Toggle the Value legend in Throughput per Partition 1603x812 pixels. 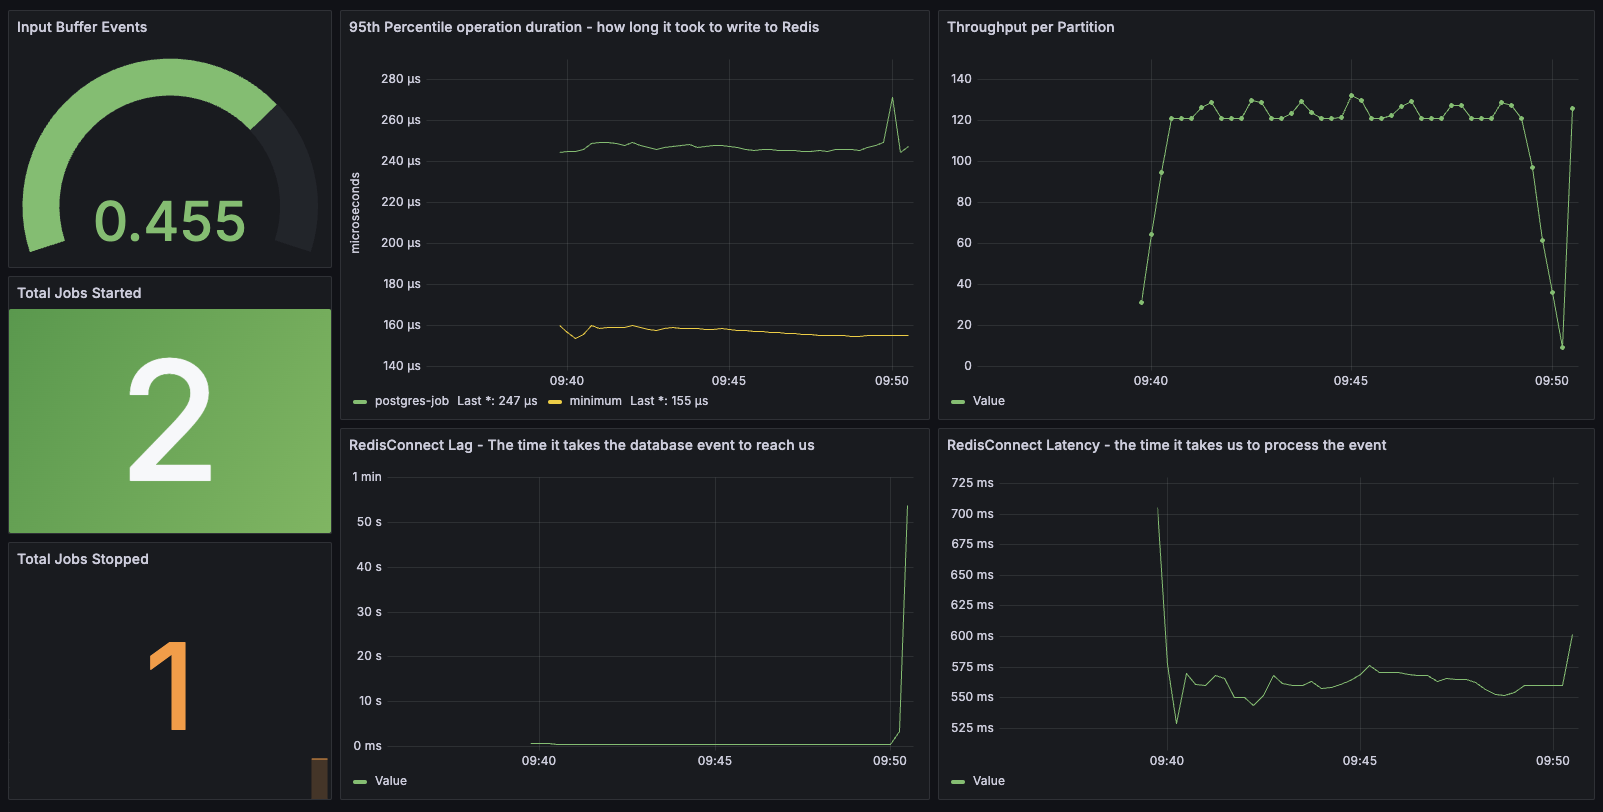coord(989,401)
